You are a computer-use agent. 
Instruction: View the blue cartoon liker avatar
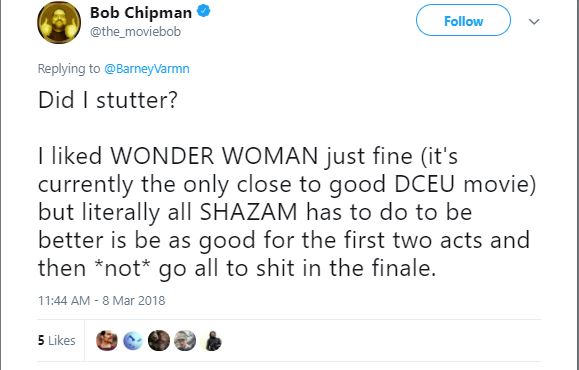click(x=133, y=340)
